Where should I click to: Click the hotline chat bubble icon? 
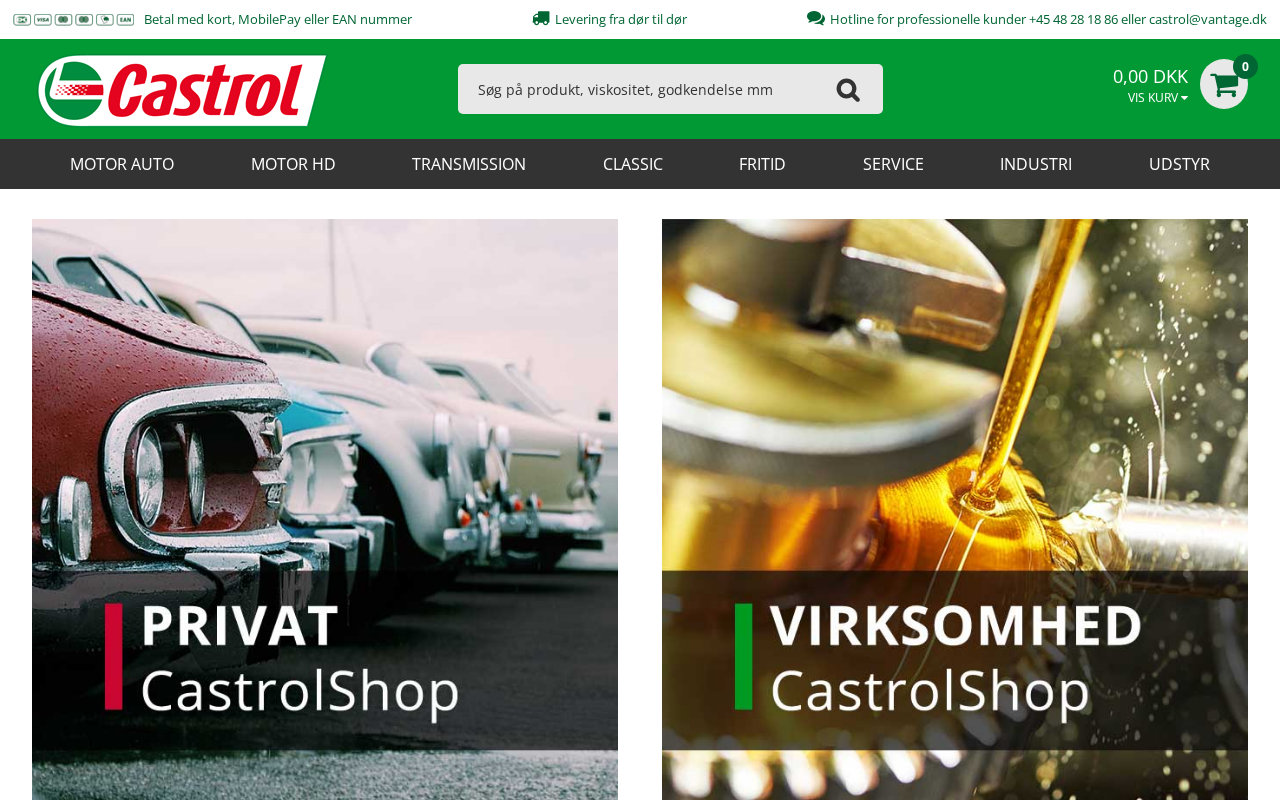click(x=816, y=18)
